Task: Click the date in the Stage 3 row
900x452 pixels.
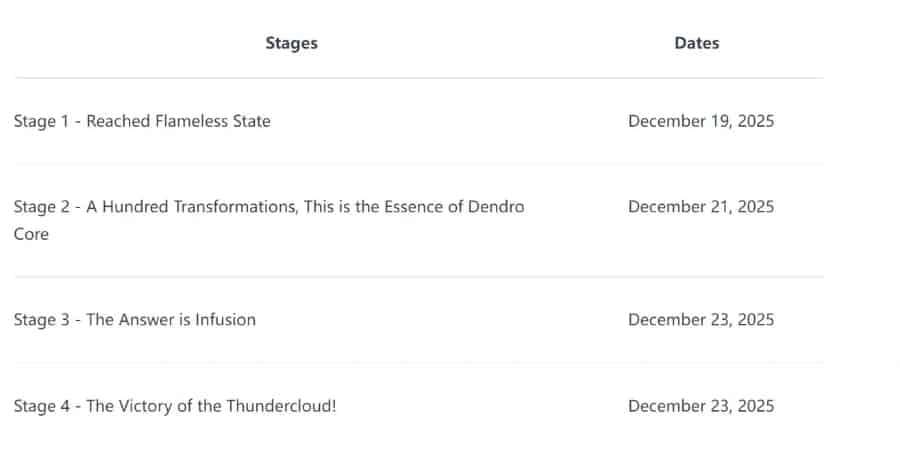Action: [x=700, y=320]
